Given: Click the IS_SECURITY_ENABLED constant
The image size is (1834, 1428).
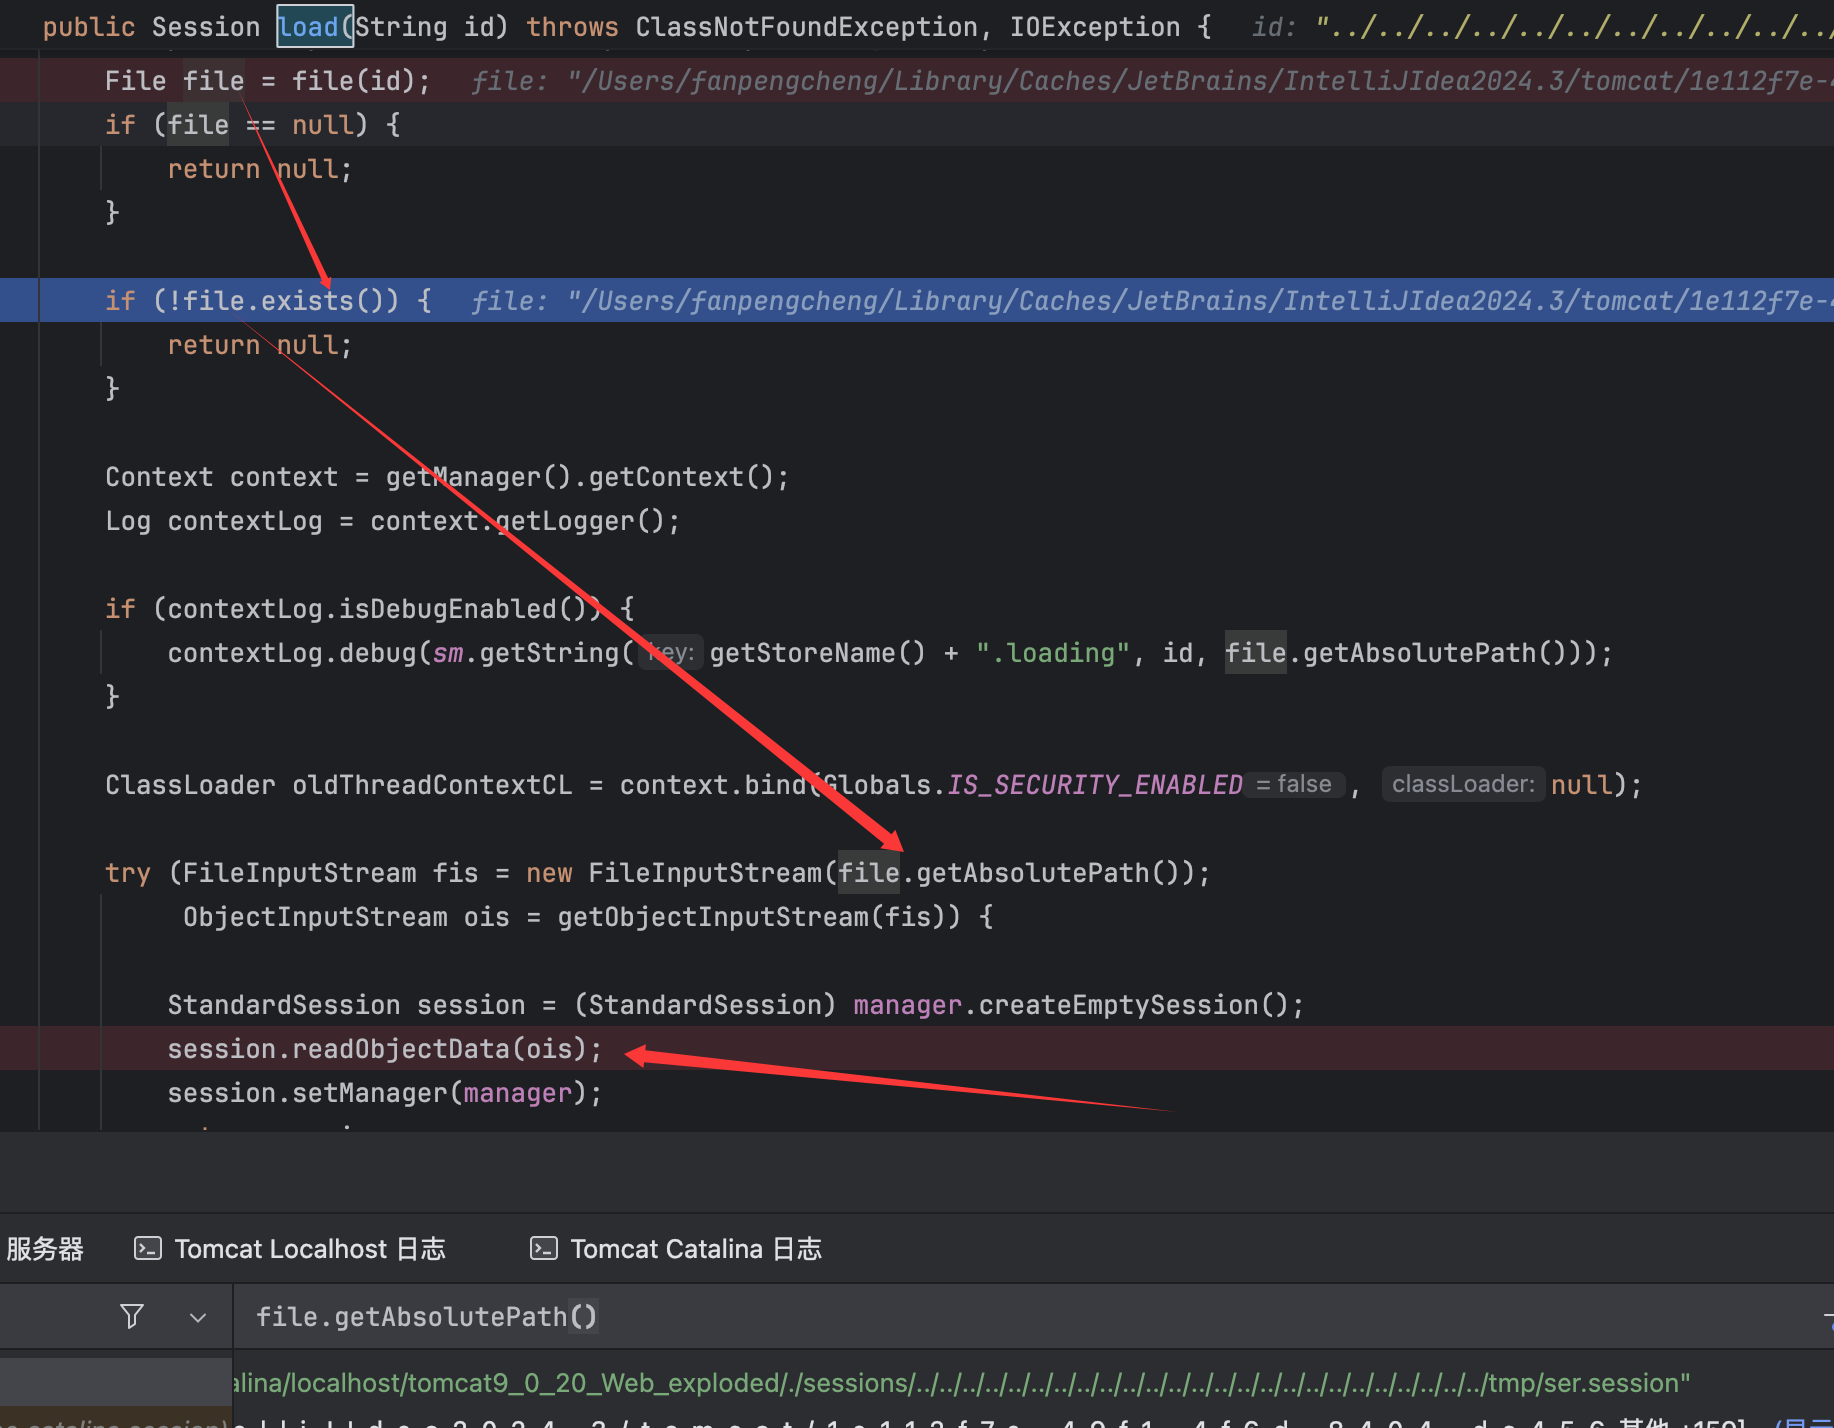Looking at the screenshot, I should point(1094,785).
